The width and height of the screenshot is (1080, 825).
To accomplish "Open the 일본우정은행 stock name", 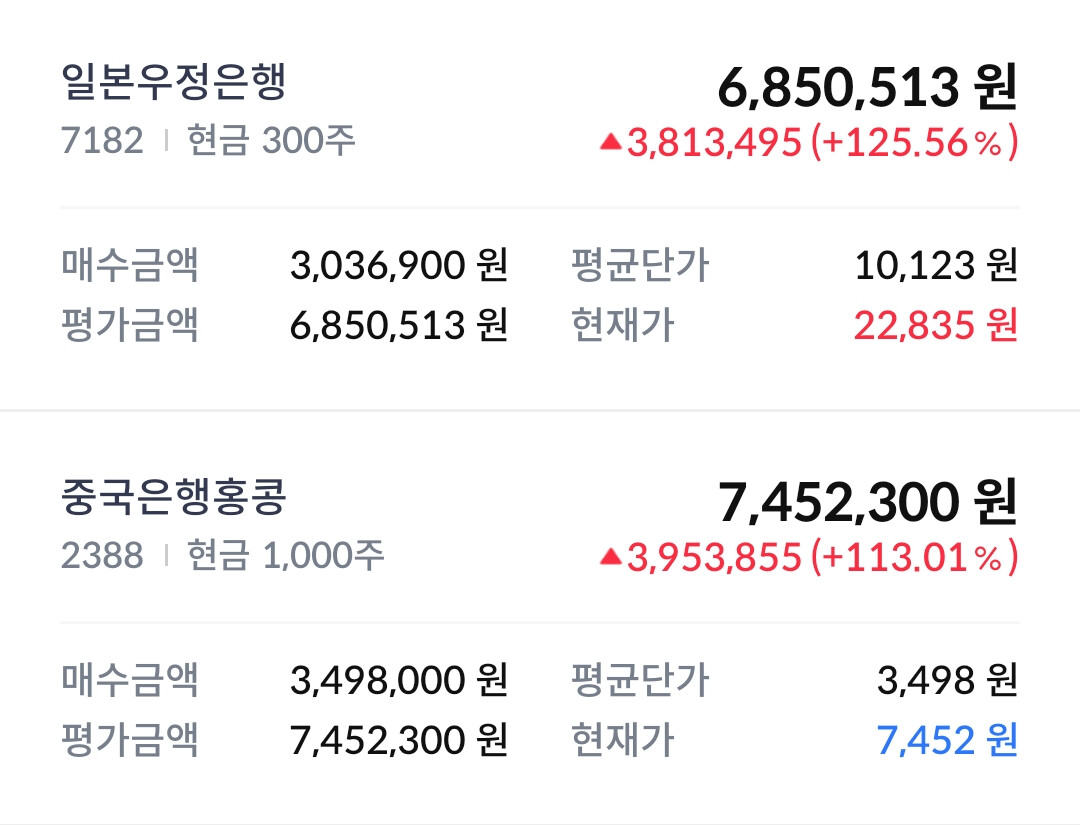I will click(x=174, y=82).
